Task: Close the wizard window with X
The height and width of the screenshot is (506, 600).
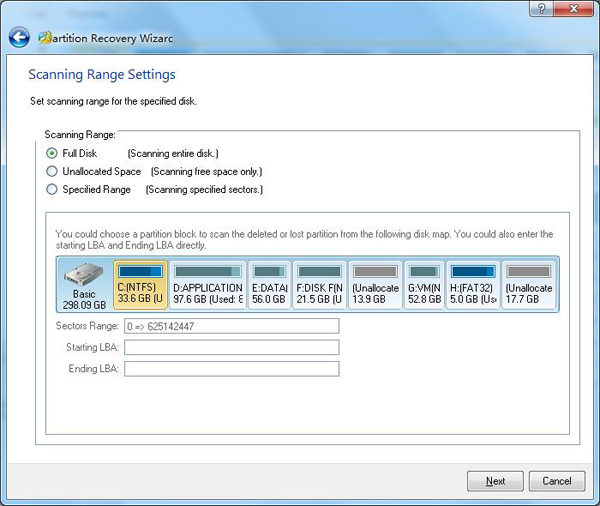Action: click(573, 8)
